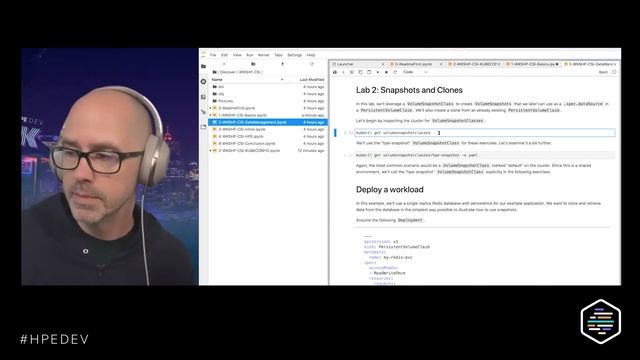Click New Launcher plus in file browser
Screen dimensions: 640x360
click(x=224, y=64)
